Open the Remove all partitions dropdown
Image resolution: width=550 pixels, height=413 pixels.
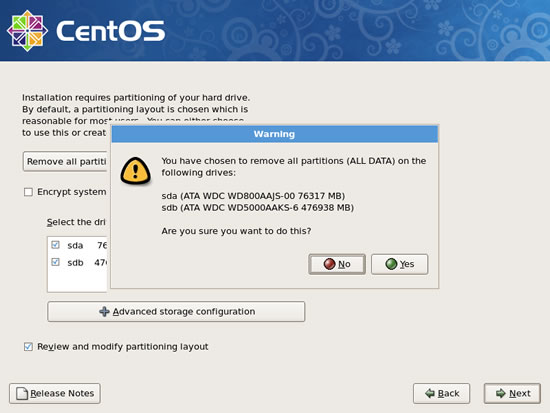click(x=65, y=161)
